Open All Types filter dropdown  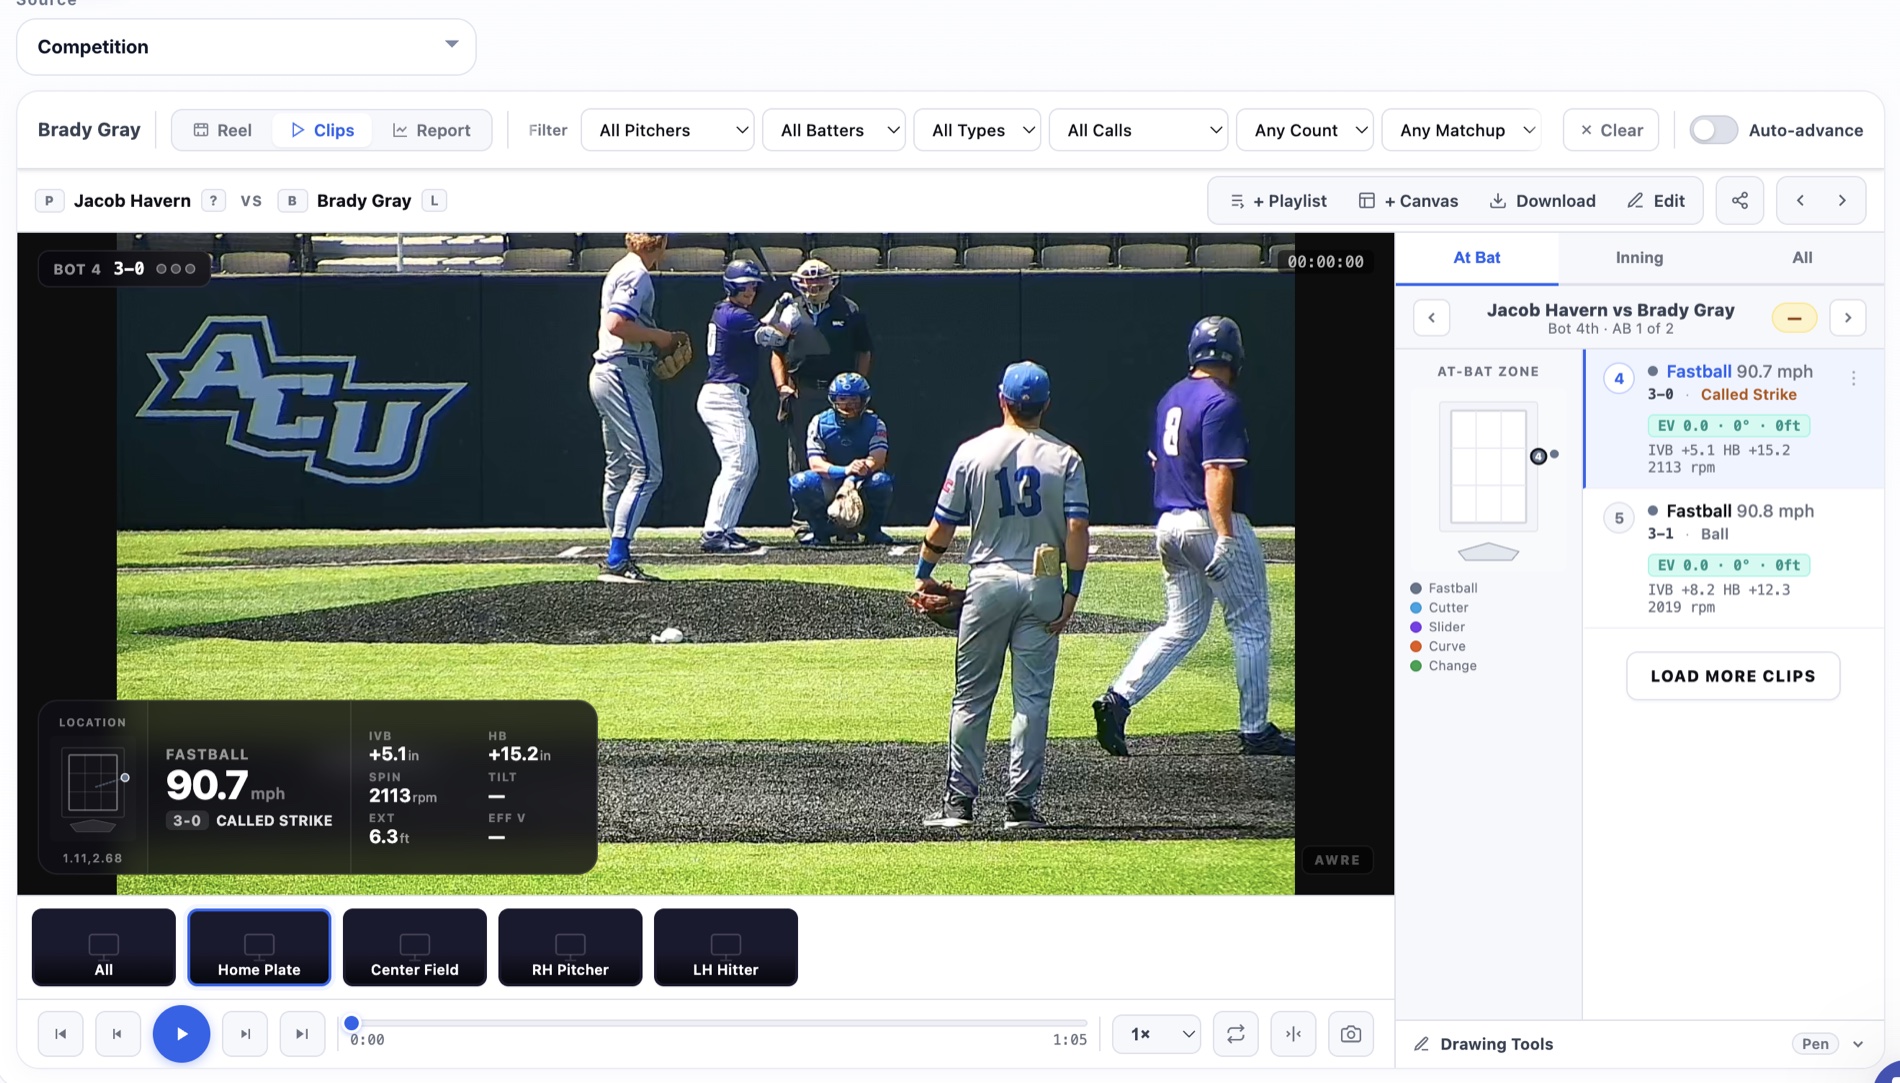(x=977, y=130)
